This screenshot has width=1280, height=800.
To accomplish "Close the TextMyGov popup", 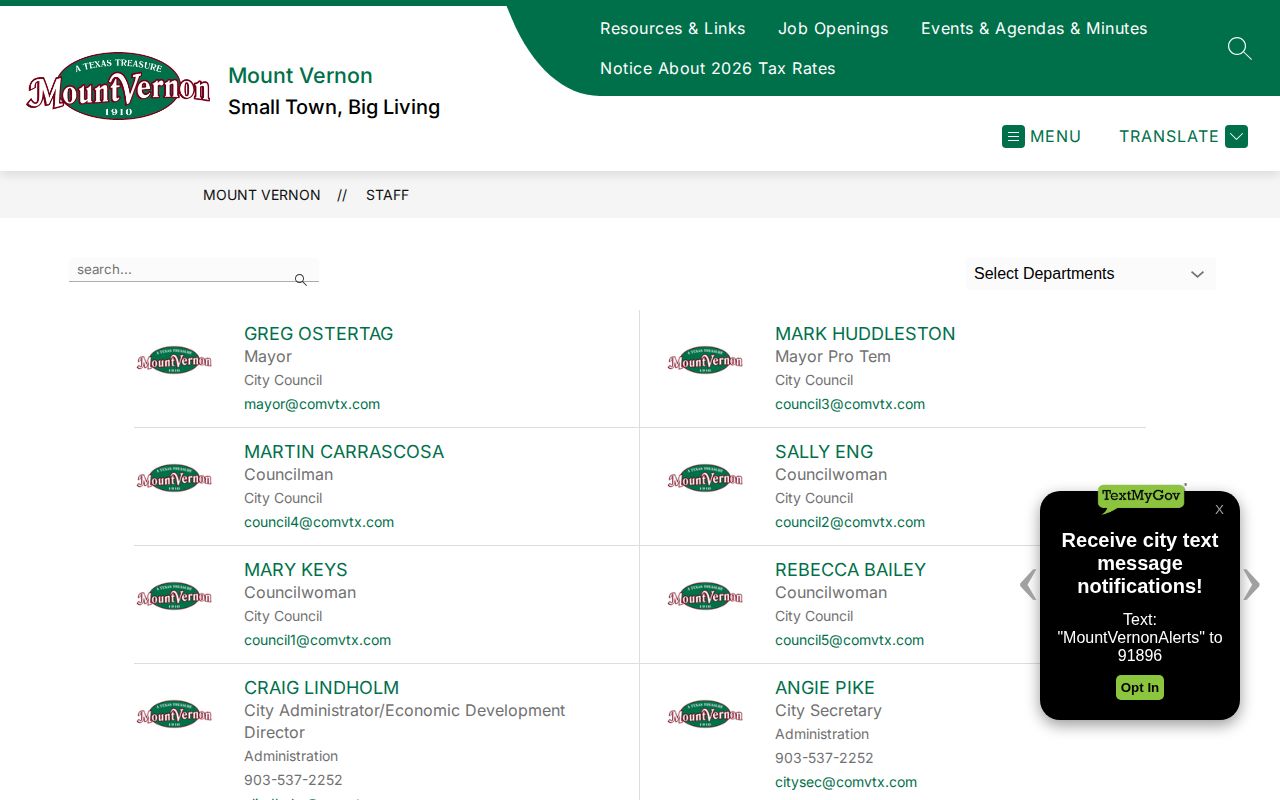I will [1219, 510].
